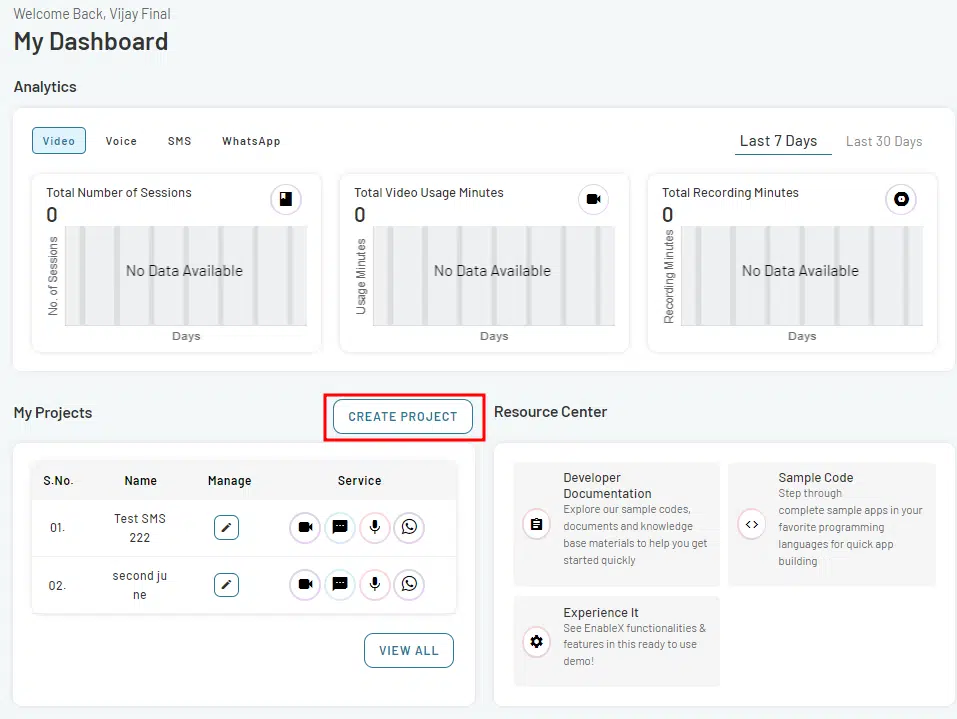Open SMS chat icon in second june row
The width and height of the screenshot is (957, 719).
pos(340,584)
